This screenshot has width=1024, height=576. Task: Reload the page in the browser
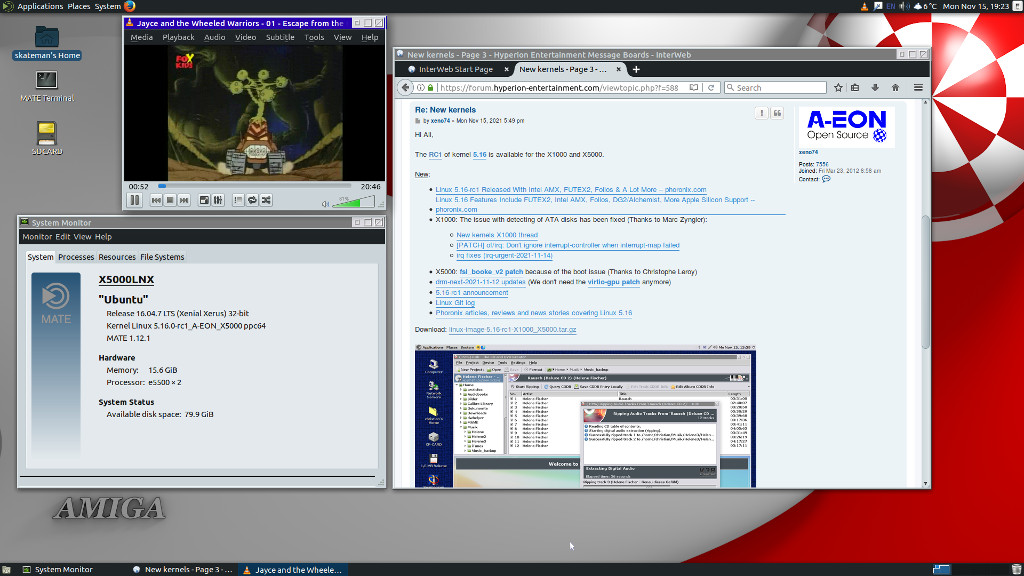point(711,88)
